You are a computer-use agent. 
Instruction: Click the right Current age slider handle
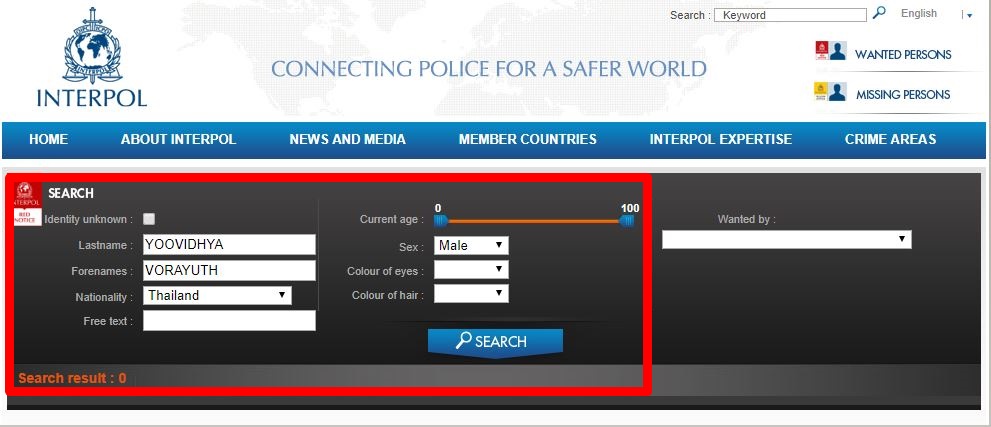pyautogui.click(x=627, y=220)
